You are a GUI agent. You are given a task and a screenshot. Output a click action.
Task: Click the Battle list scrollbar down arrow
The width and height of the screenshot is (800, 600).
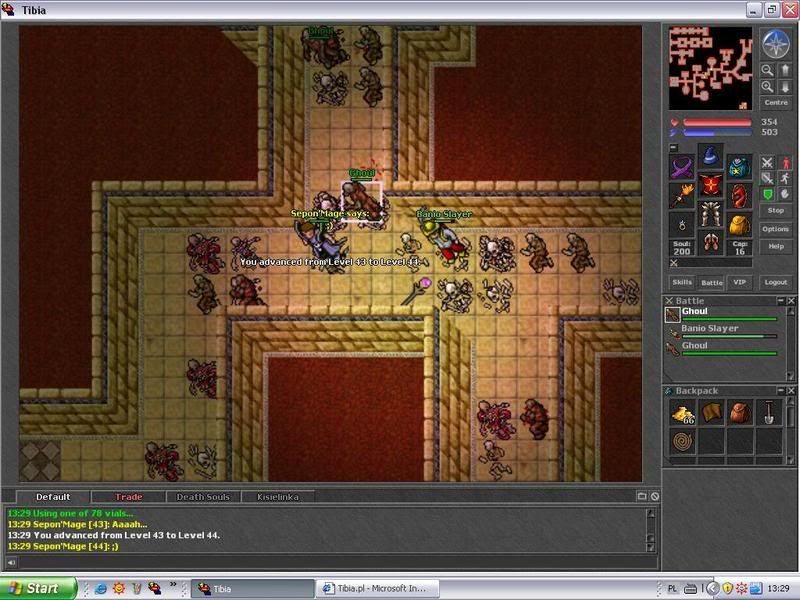(x=791, y=377)
